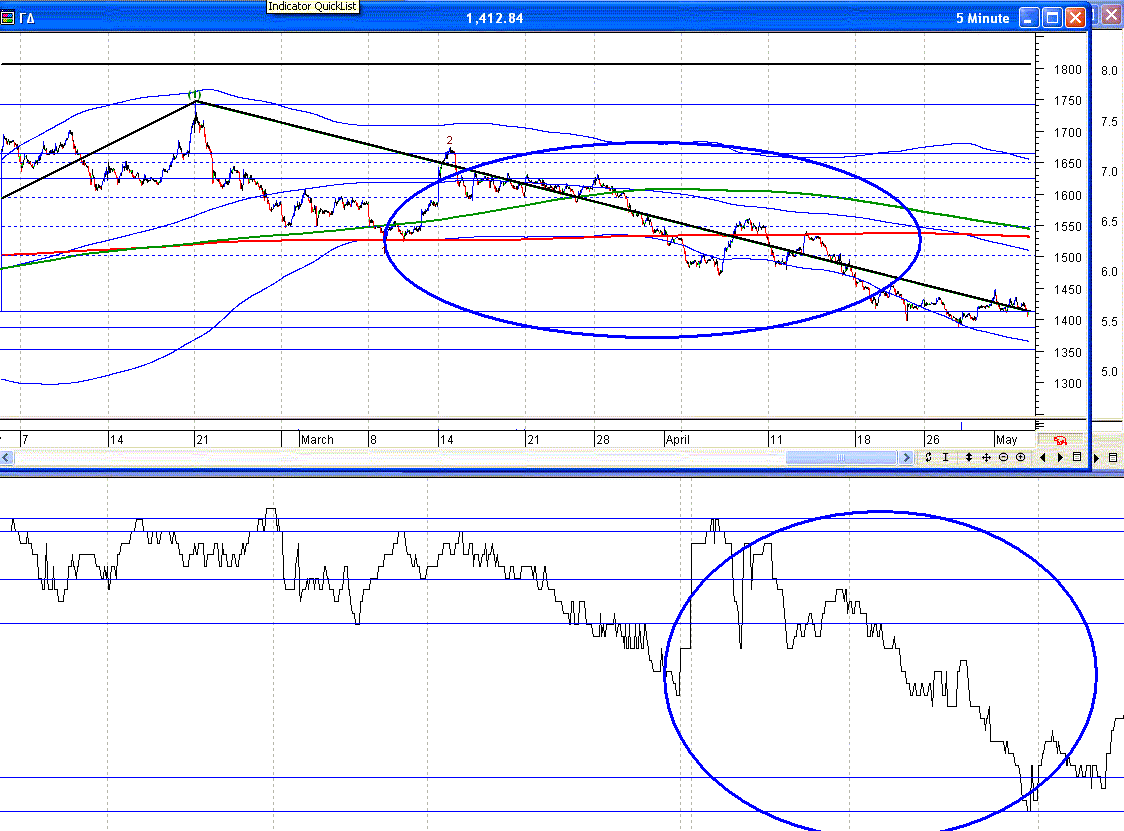Viewport: 1124px width, 831px height.
Task: Click the '5 Minute' timeframe label
Action: pyautogui.click(x=983, y=18)
